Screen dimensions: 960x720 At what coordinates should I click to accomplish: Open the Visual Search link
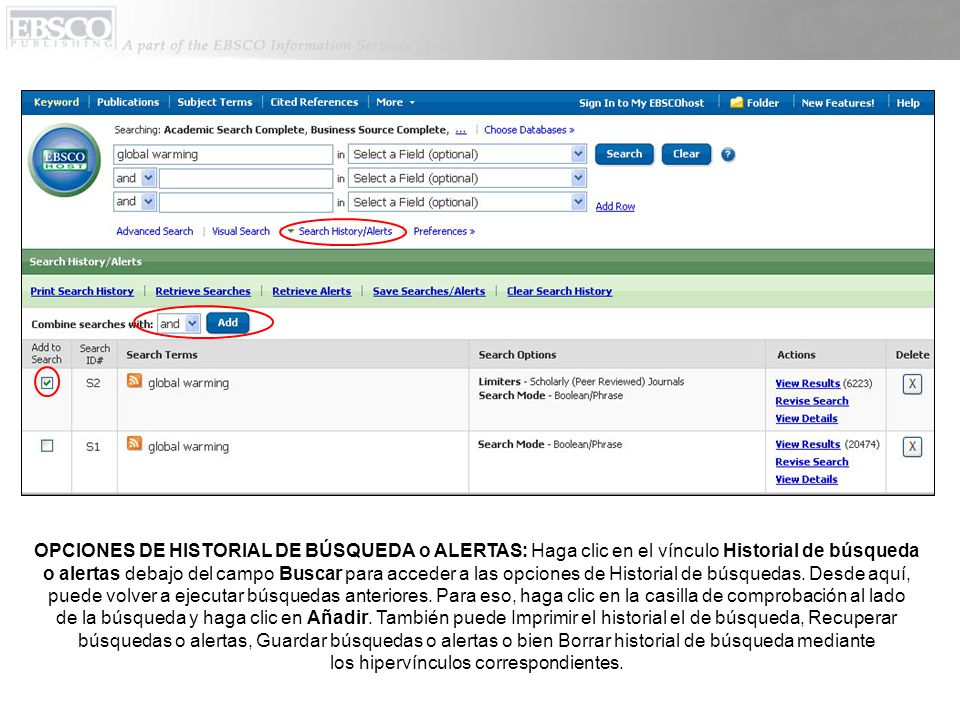coord(241,231)
